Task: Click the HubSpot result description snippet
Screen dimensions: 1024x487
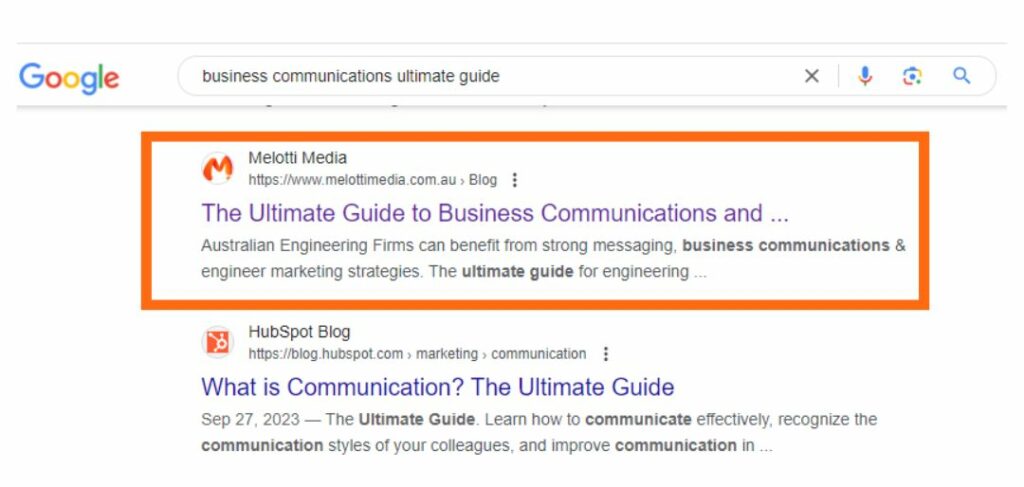Action: [x=539, y=432]
